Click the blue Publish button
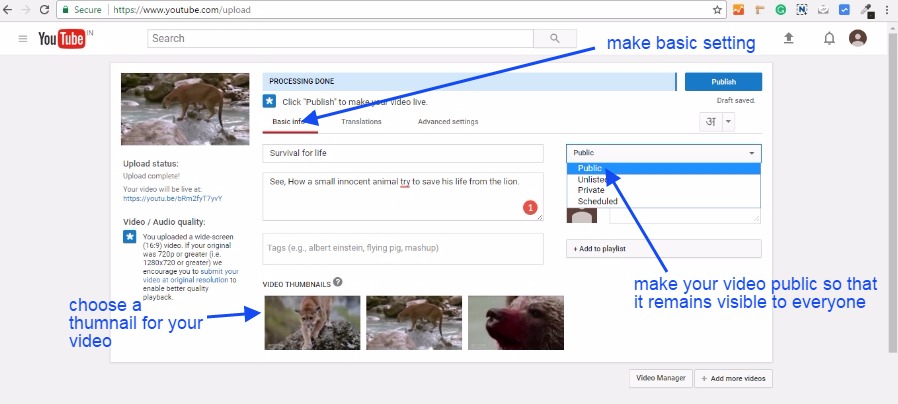Image resolution: width=898 pixels, height=404 pixels. (724, 82)
